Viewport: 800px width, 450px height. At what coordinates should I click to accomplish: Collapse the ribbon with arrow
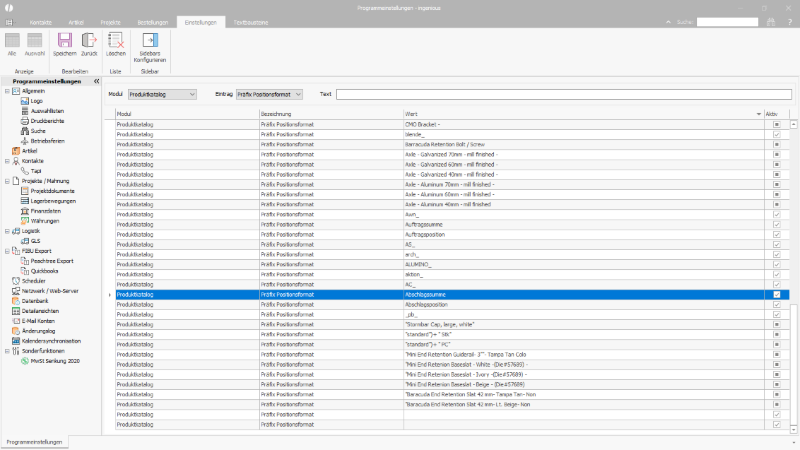click(668, 22)
